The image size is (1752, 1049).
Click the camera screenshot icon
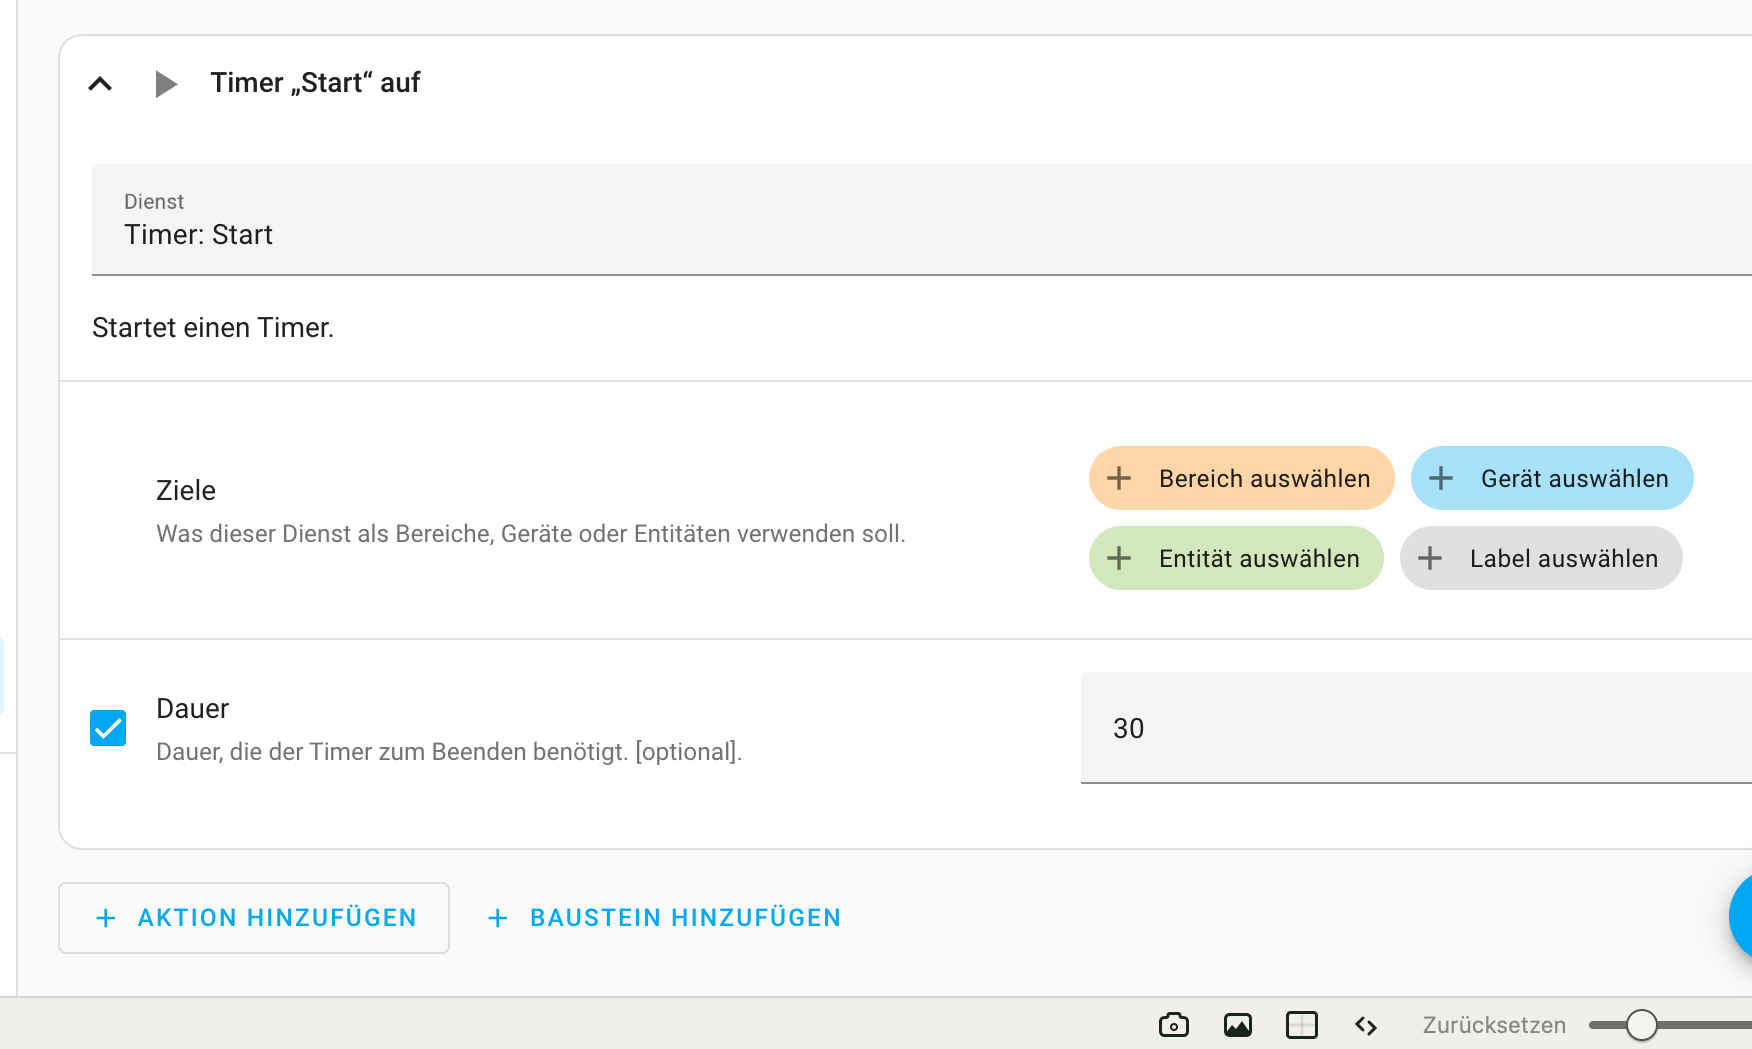pyautogui.click(x=1174, y=1025)
